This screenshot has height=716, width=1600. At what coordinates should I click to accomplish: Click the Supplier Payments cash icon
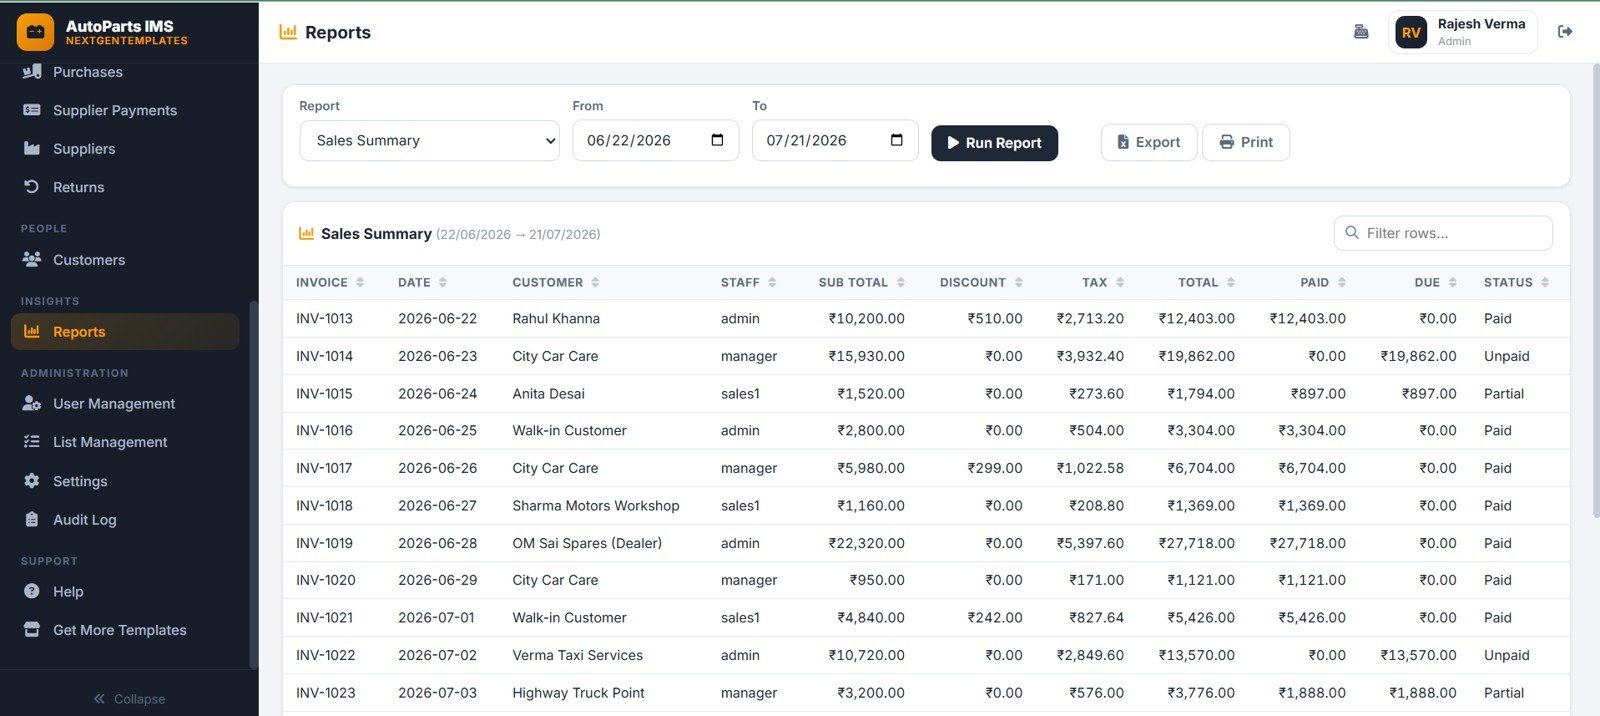pyautogui.click(x=32, y=110)
